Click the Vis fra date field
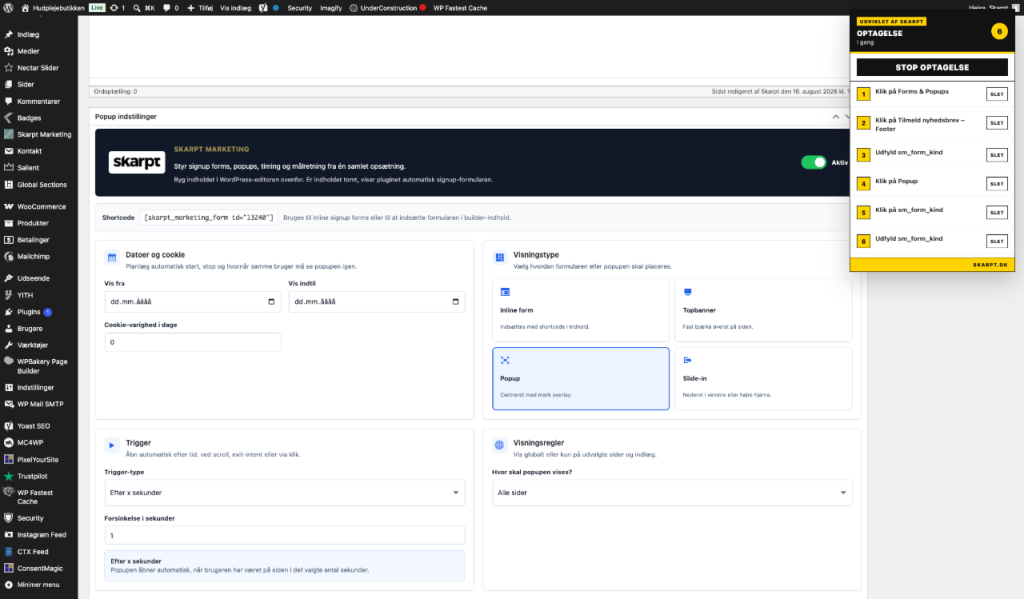 193,302
